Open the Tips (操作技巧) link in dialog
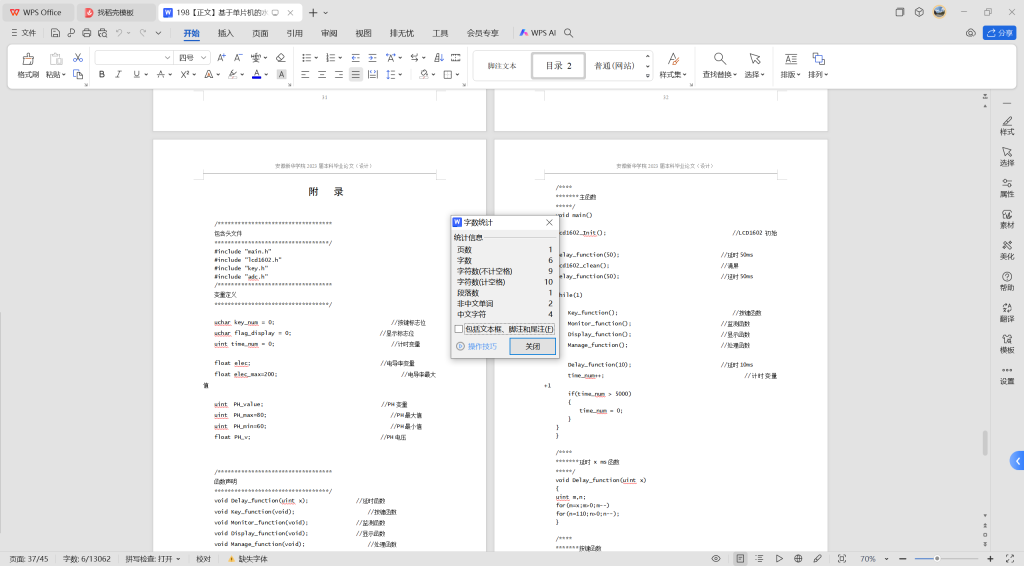Screen dimensions: 1024x566 click(482, 346)
